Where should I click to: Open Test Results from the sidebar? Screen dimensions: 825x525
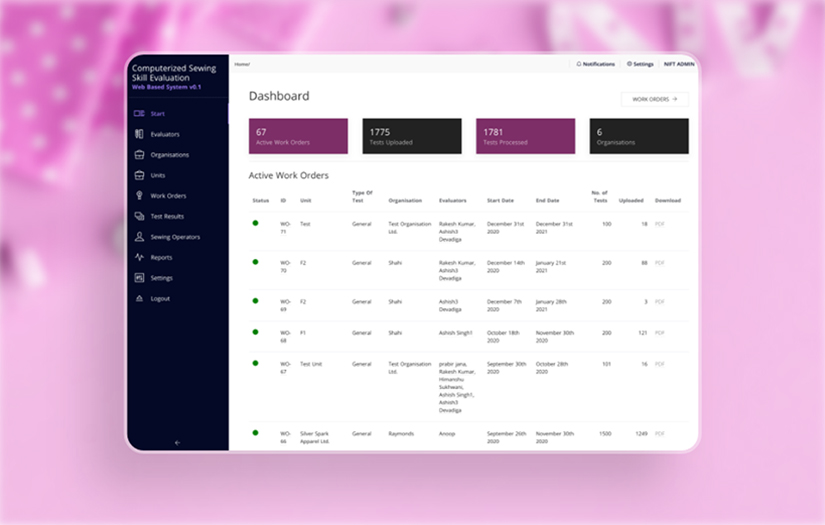[x=167, y=216]
